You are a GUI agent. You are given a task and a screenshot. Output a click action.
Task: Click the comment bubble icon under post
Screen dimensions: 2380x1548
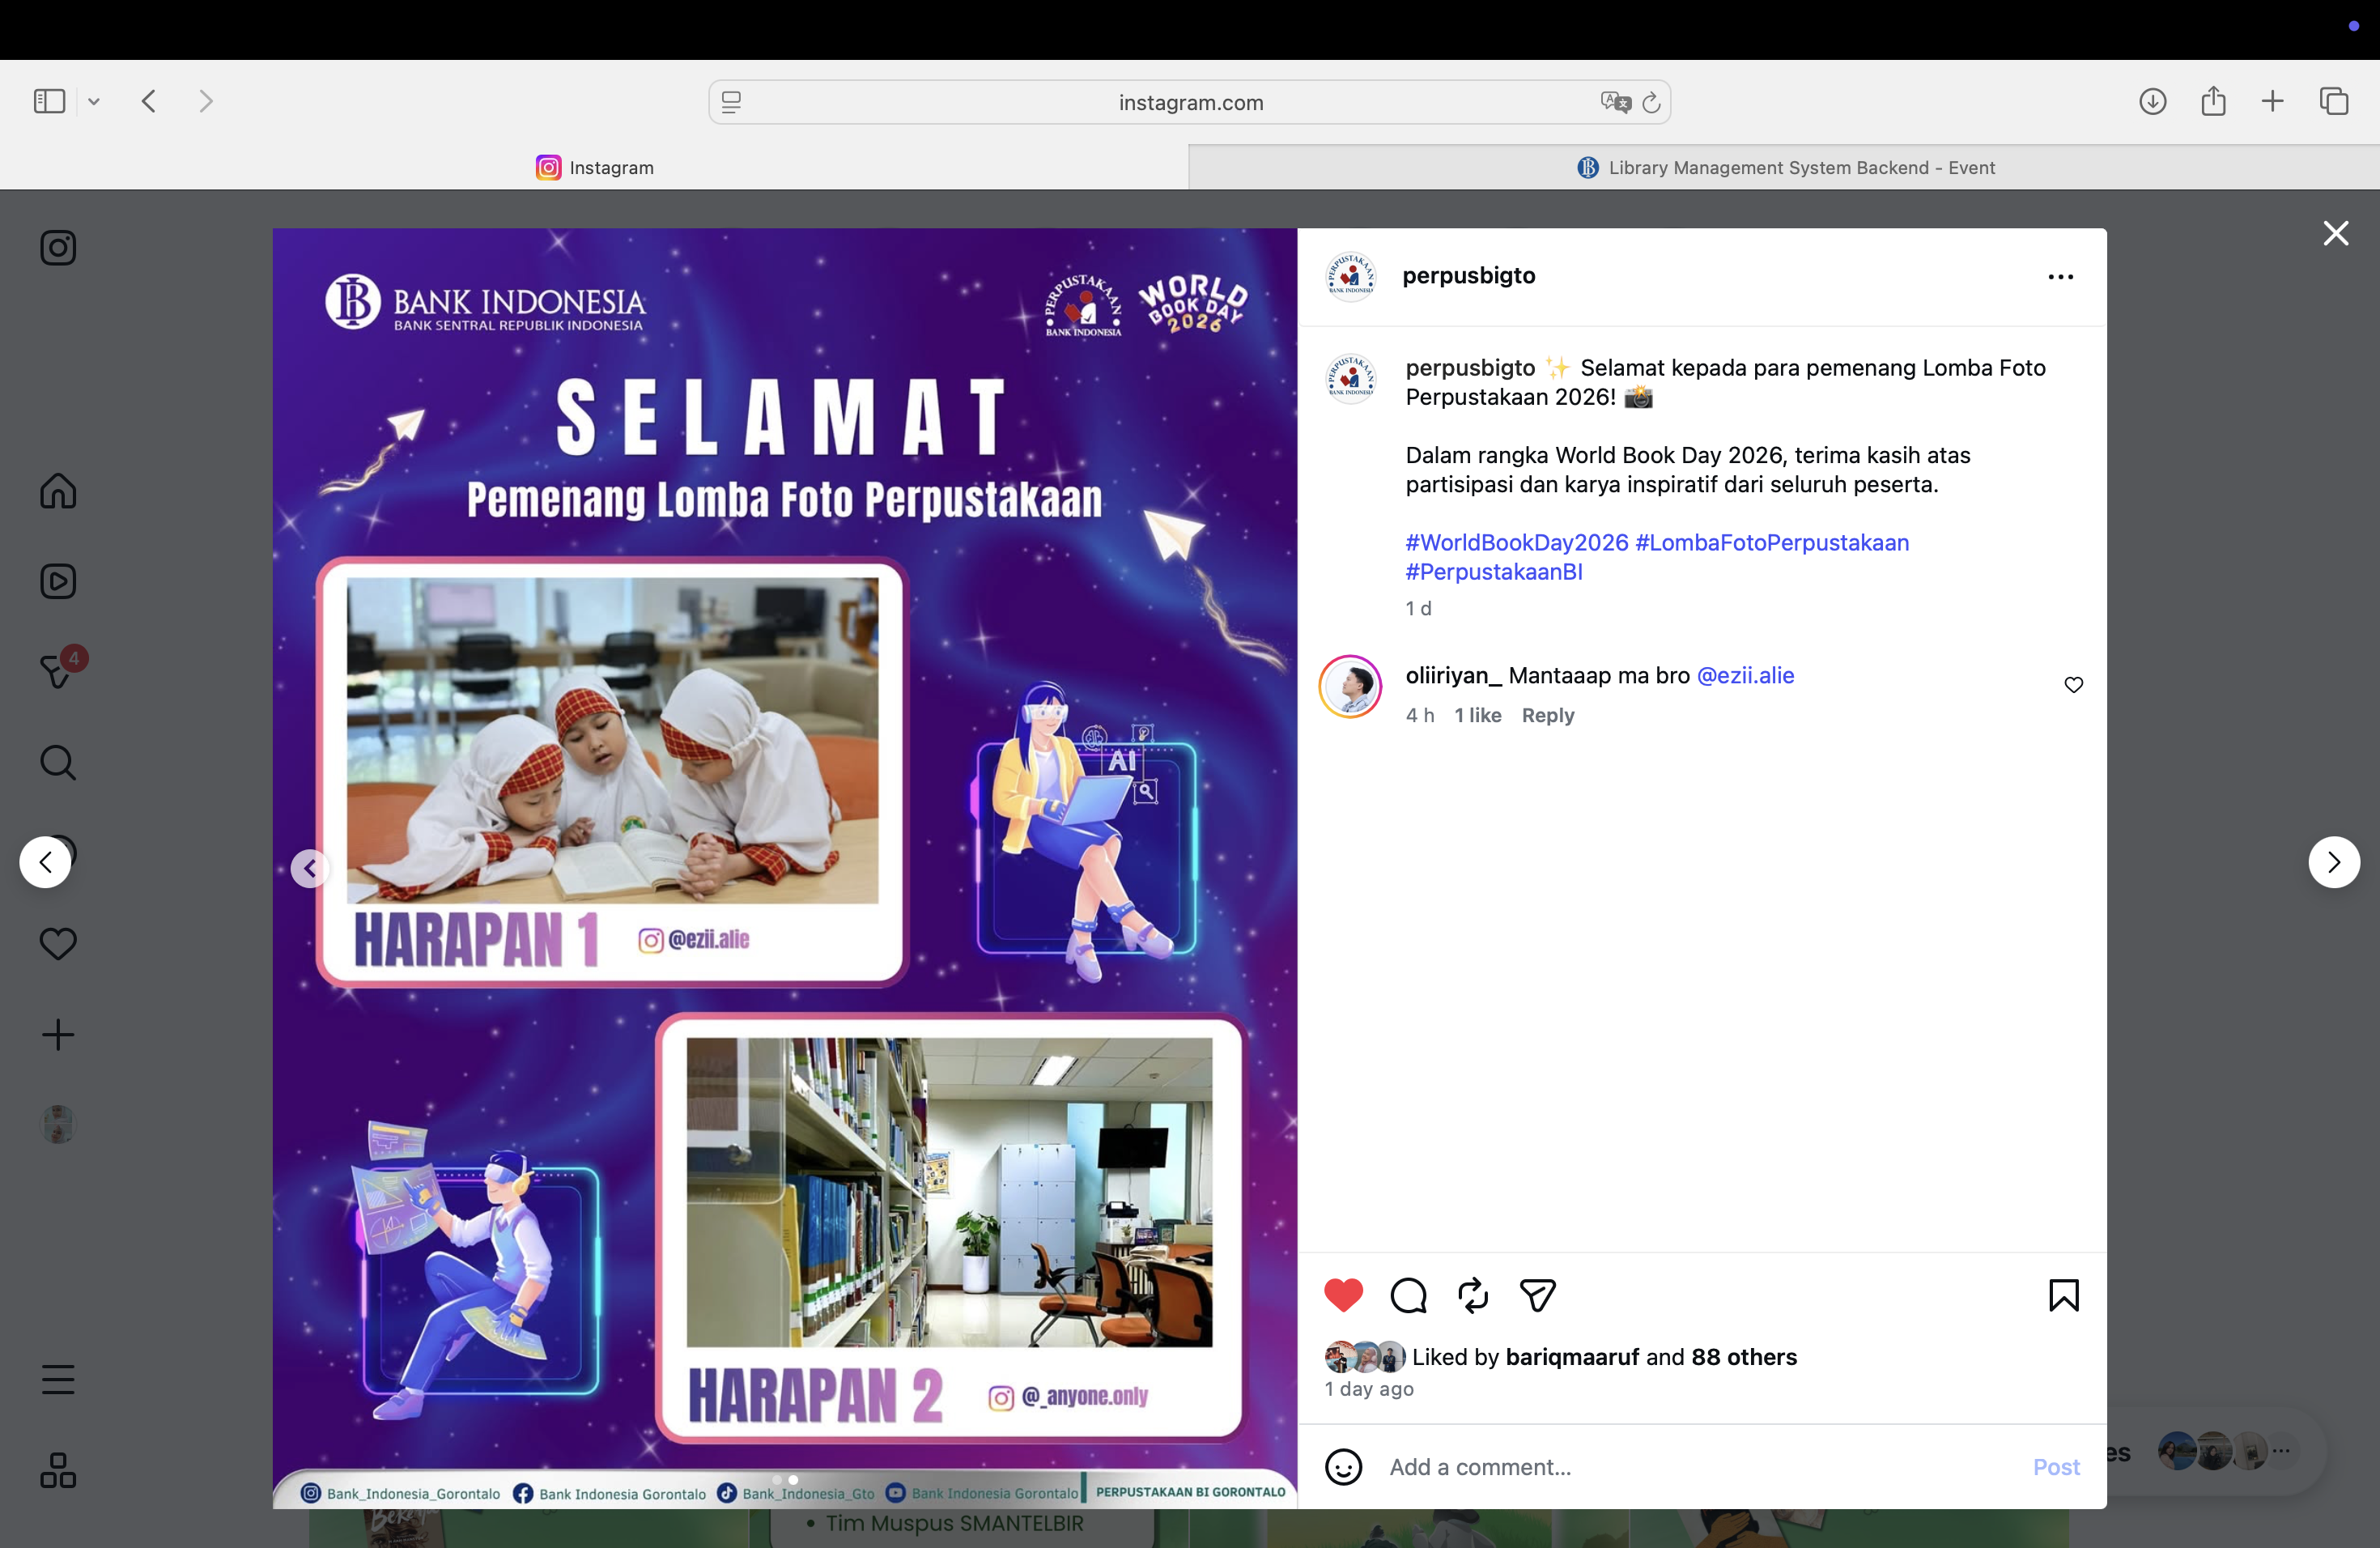1408,1295
